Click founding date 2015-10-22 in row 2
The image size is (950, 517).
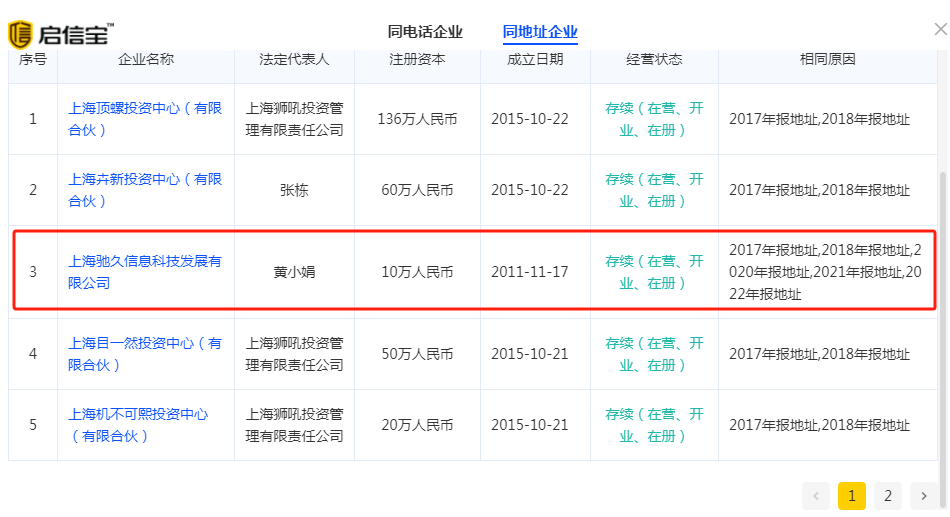pyautogui.click(x=530, y=190)
